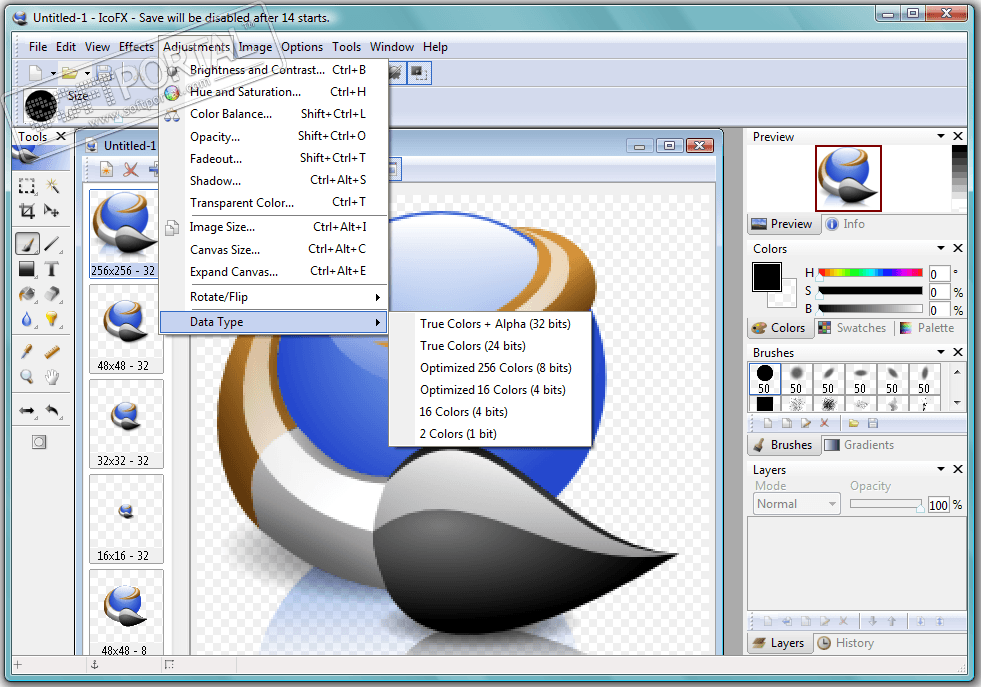Image resolution: width=981 pixels, height=687 pixels.
Task: Click the red delete image icon in Untitled-1
Action: 130,170
